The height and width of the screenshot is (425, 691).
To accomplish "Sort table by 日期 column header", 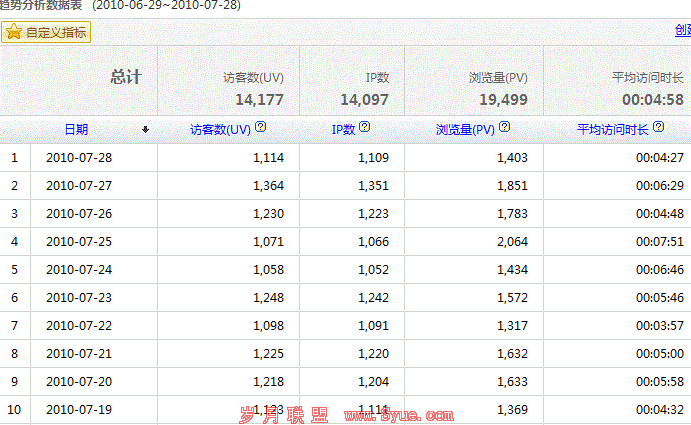I will click(x=76, y=129).
